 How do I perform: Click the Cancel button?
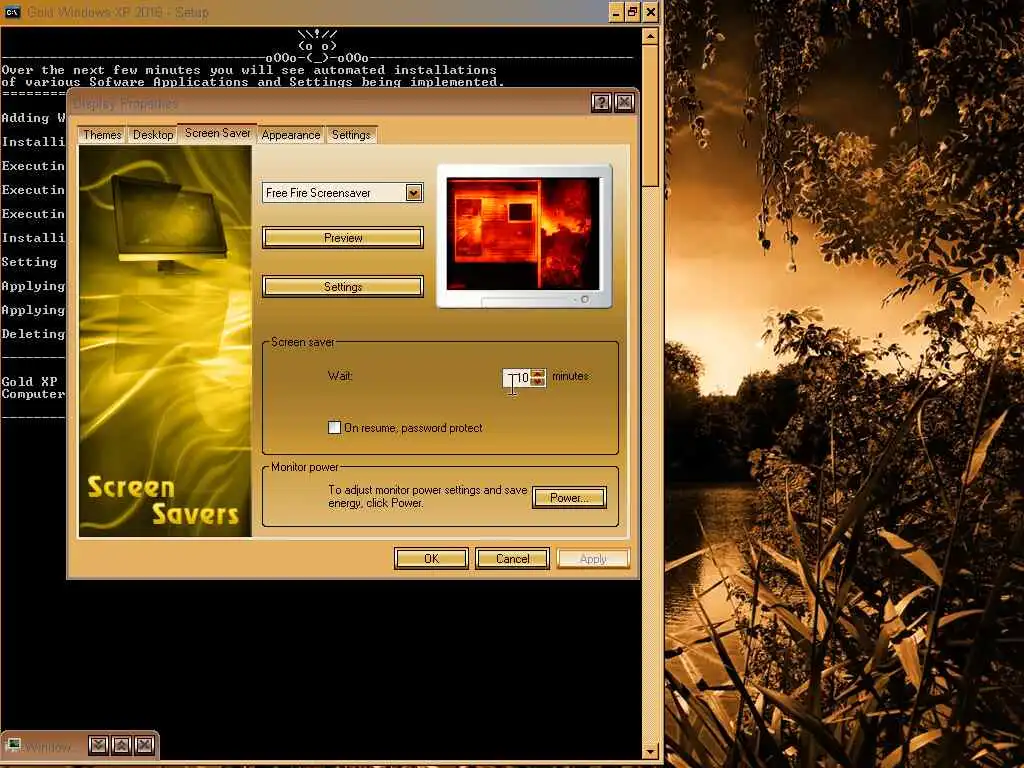[512, 559]
